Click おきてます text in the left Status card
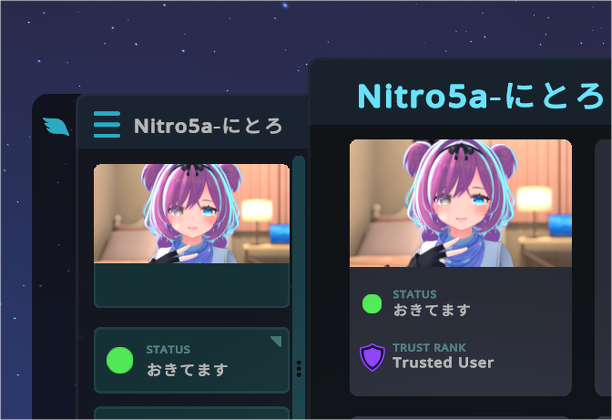612x420 pixels. [187, 369]
